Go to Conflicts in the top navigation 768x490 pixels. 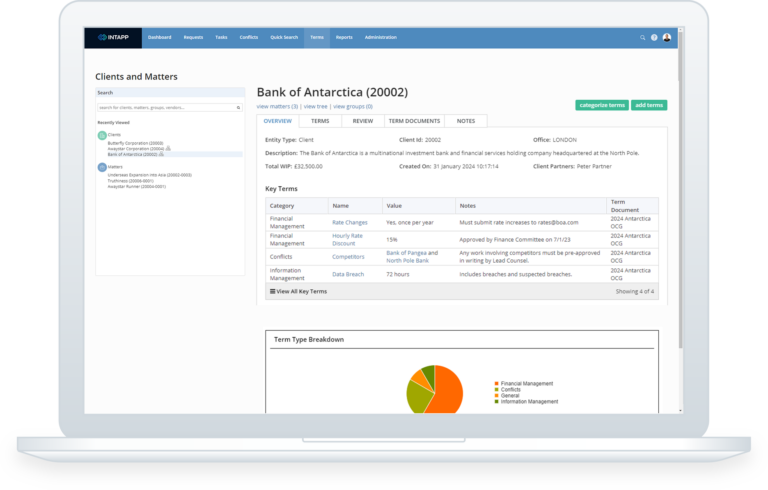coord(249,37)
